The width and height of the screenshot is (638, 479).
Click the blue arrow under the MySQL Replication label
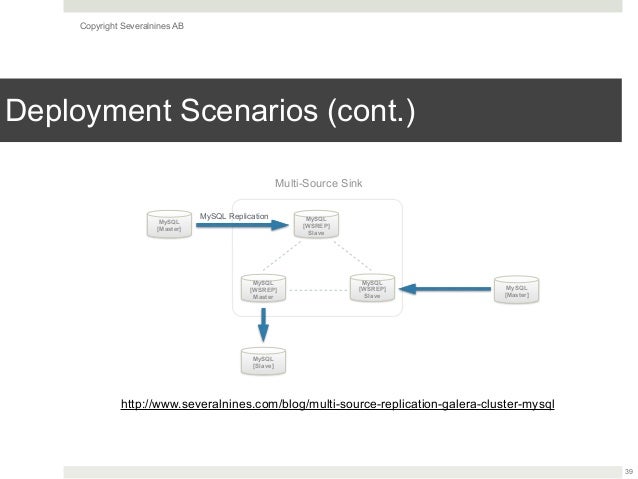243,225
